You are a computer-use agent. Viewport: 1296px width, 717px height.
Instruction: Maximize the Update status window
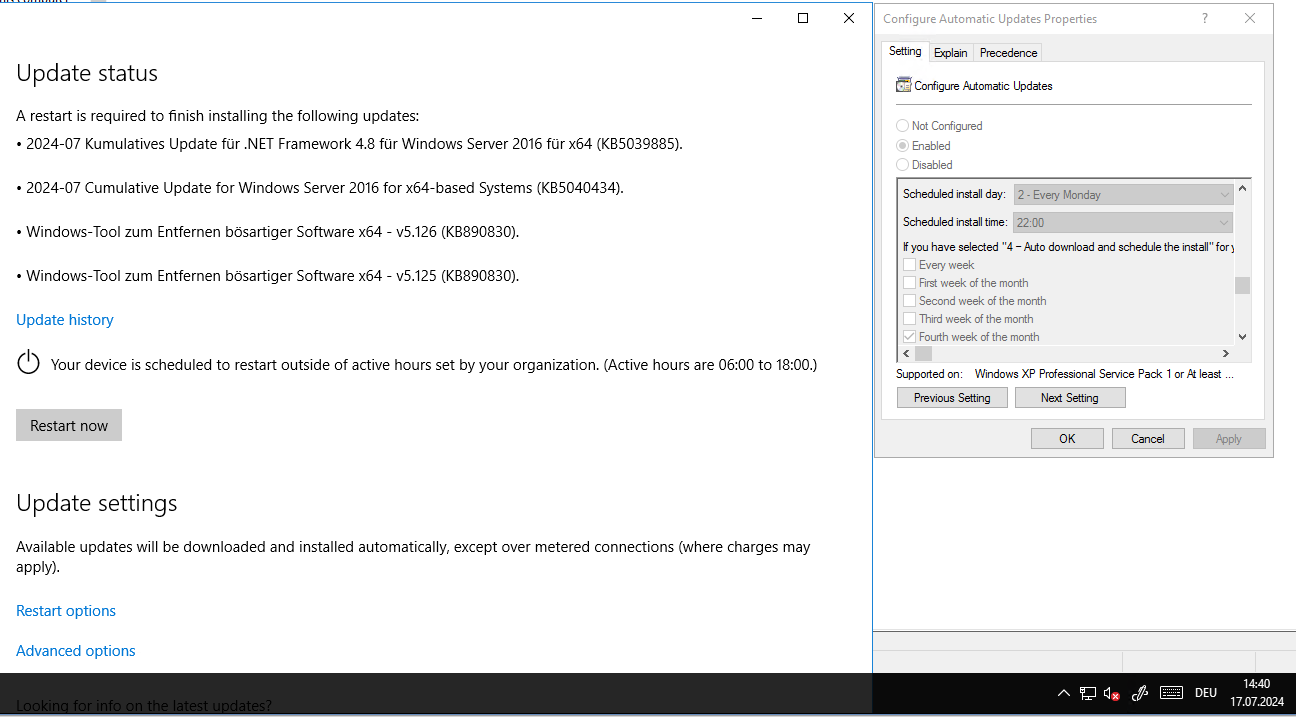click(802, 18)
